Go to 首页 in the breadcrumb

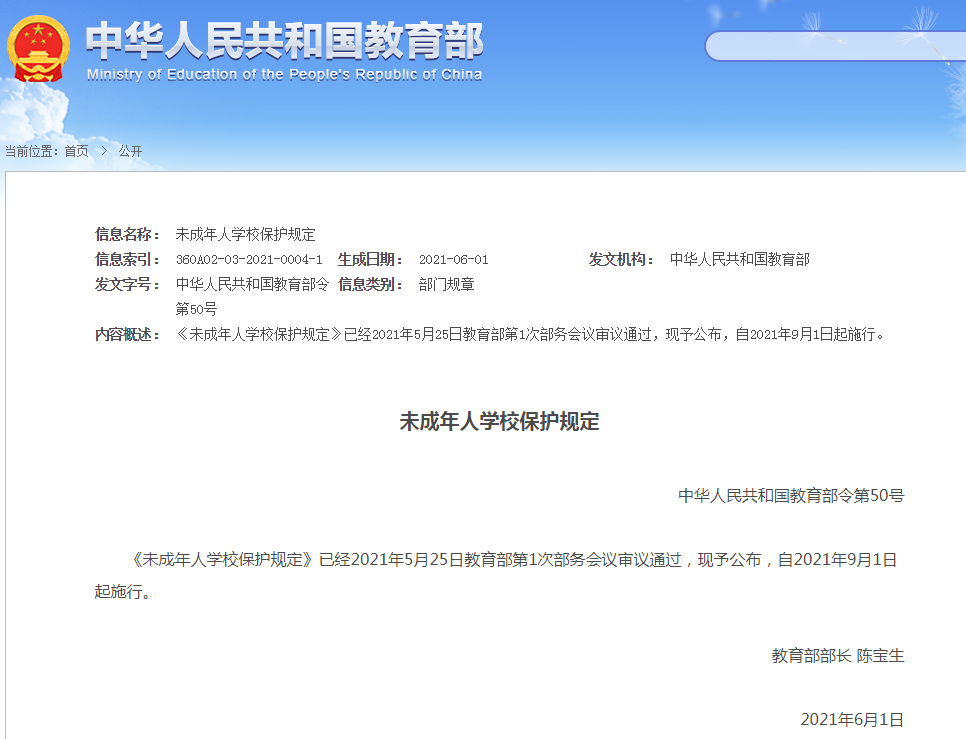click(76, 151)
